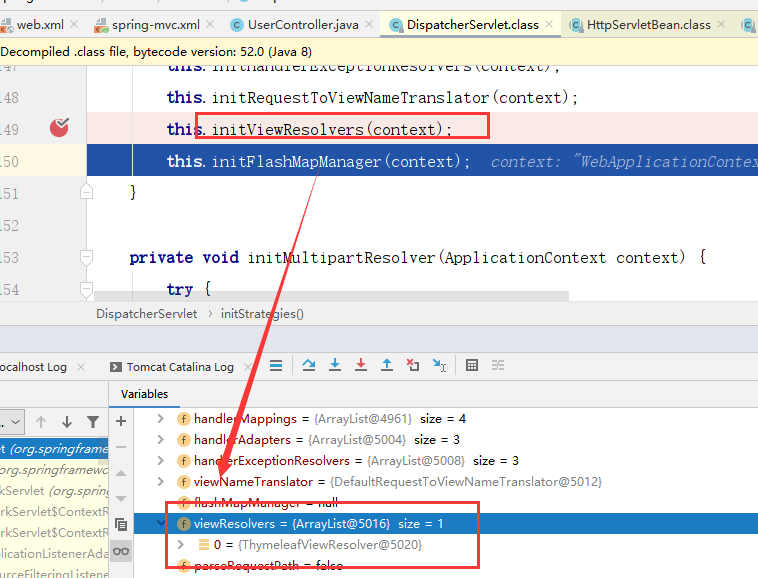Collapse the method fold marker at line 151

[x=86, y=192]
